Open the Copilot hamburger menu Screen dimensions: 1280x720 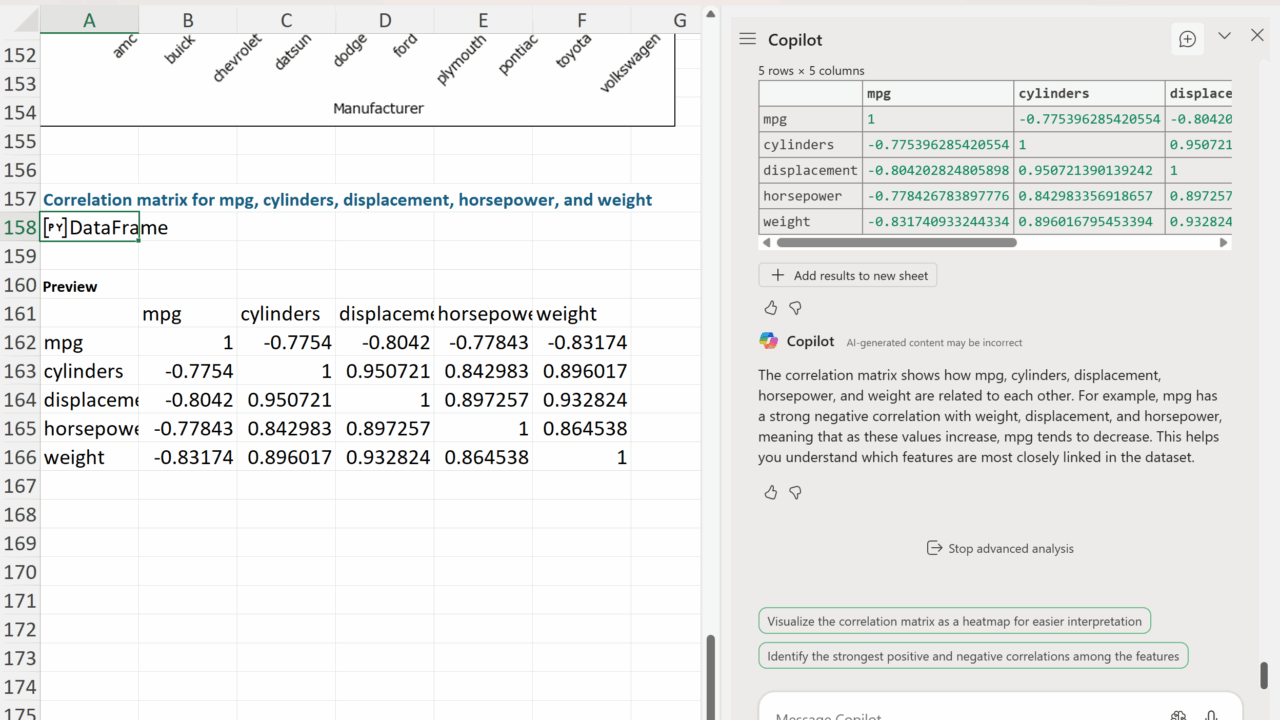click(x=747, y=39)
